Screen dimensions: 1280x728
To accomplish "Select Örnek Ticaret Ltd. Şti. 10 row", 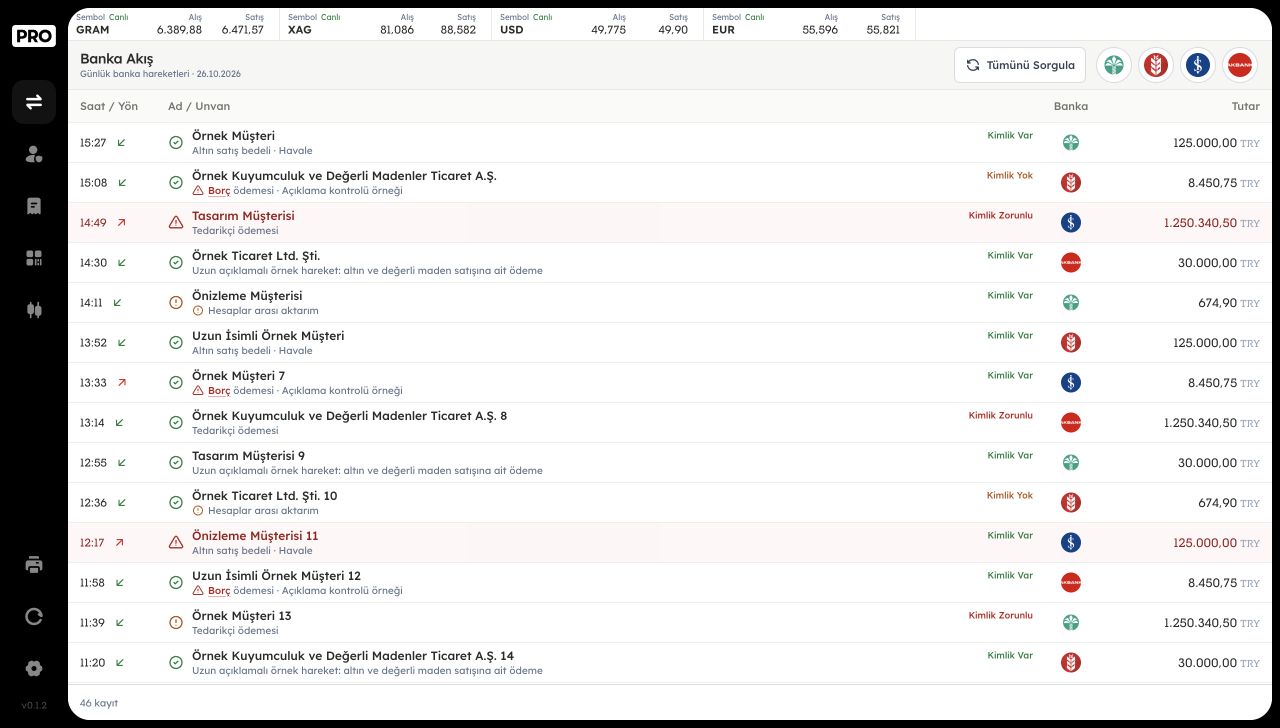I will 670,503.
